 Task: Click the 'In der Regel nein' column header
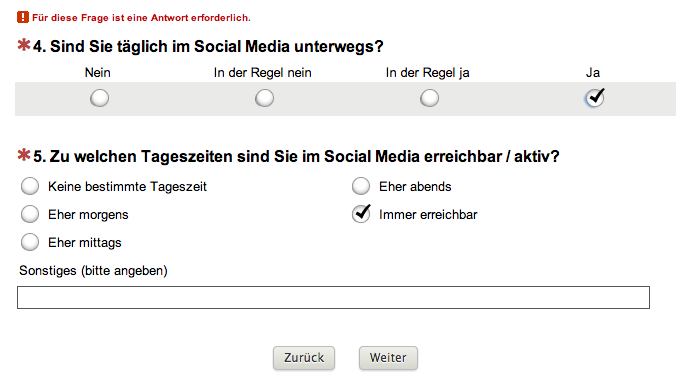click(263, 73)
